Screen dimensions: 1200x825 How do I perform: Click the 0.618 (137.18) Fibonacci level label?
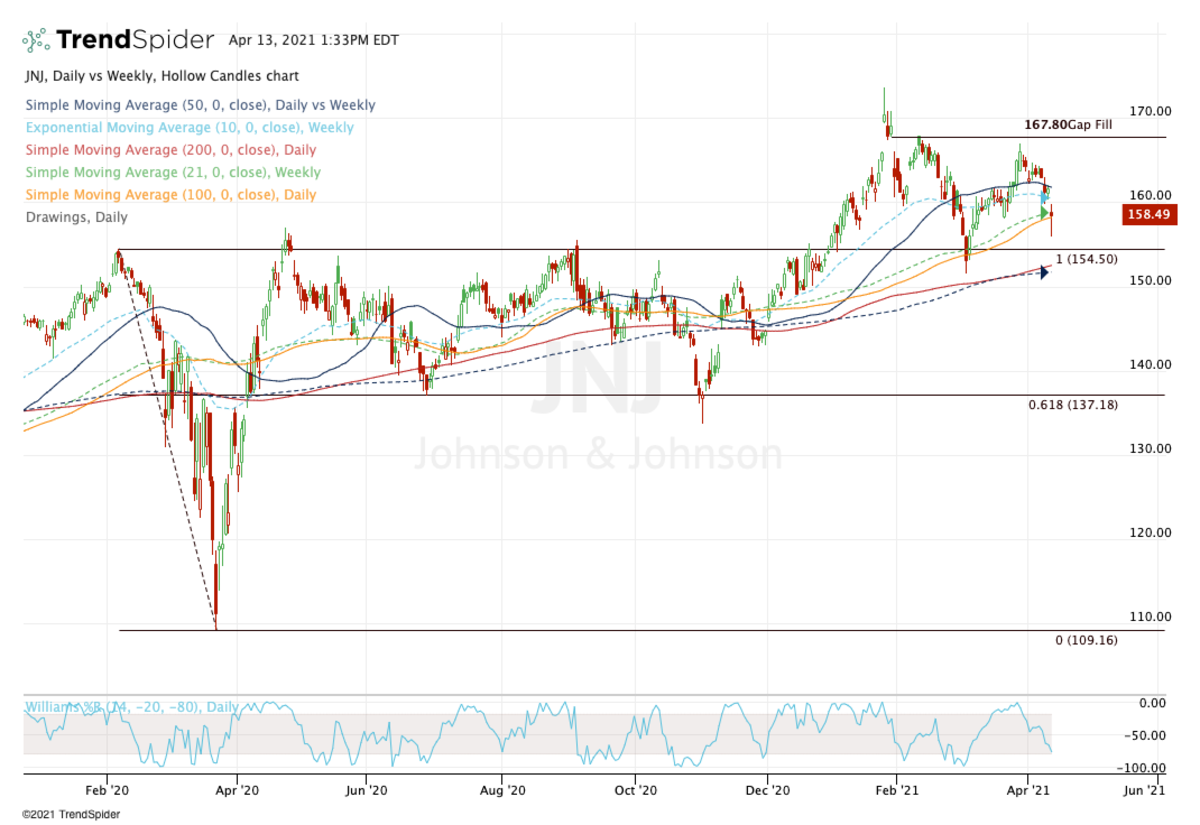(1074, 405)
